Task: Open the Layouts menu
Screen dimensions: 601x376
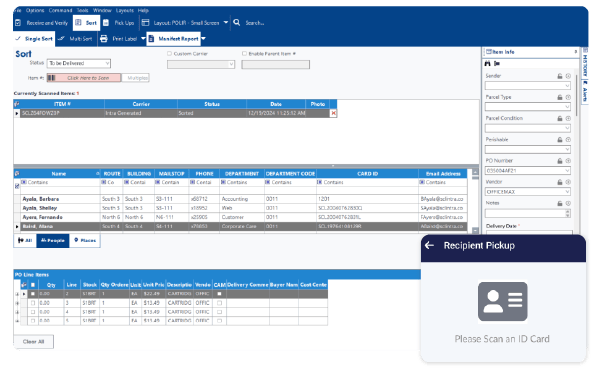Action: 125,10
